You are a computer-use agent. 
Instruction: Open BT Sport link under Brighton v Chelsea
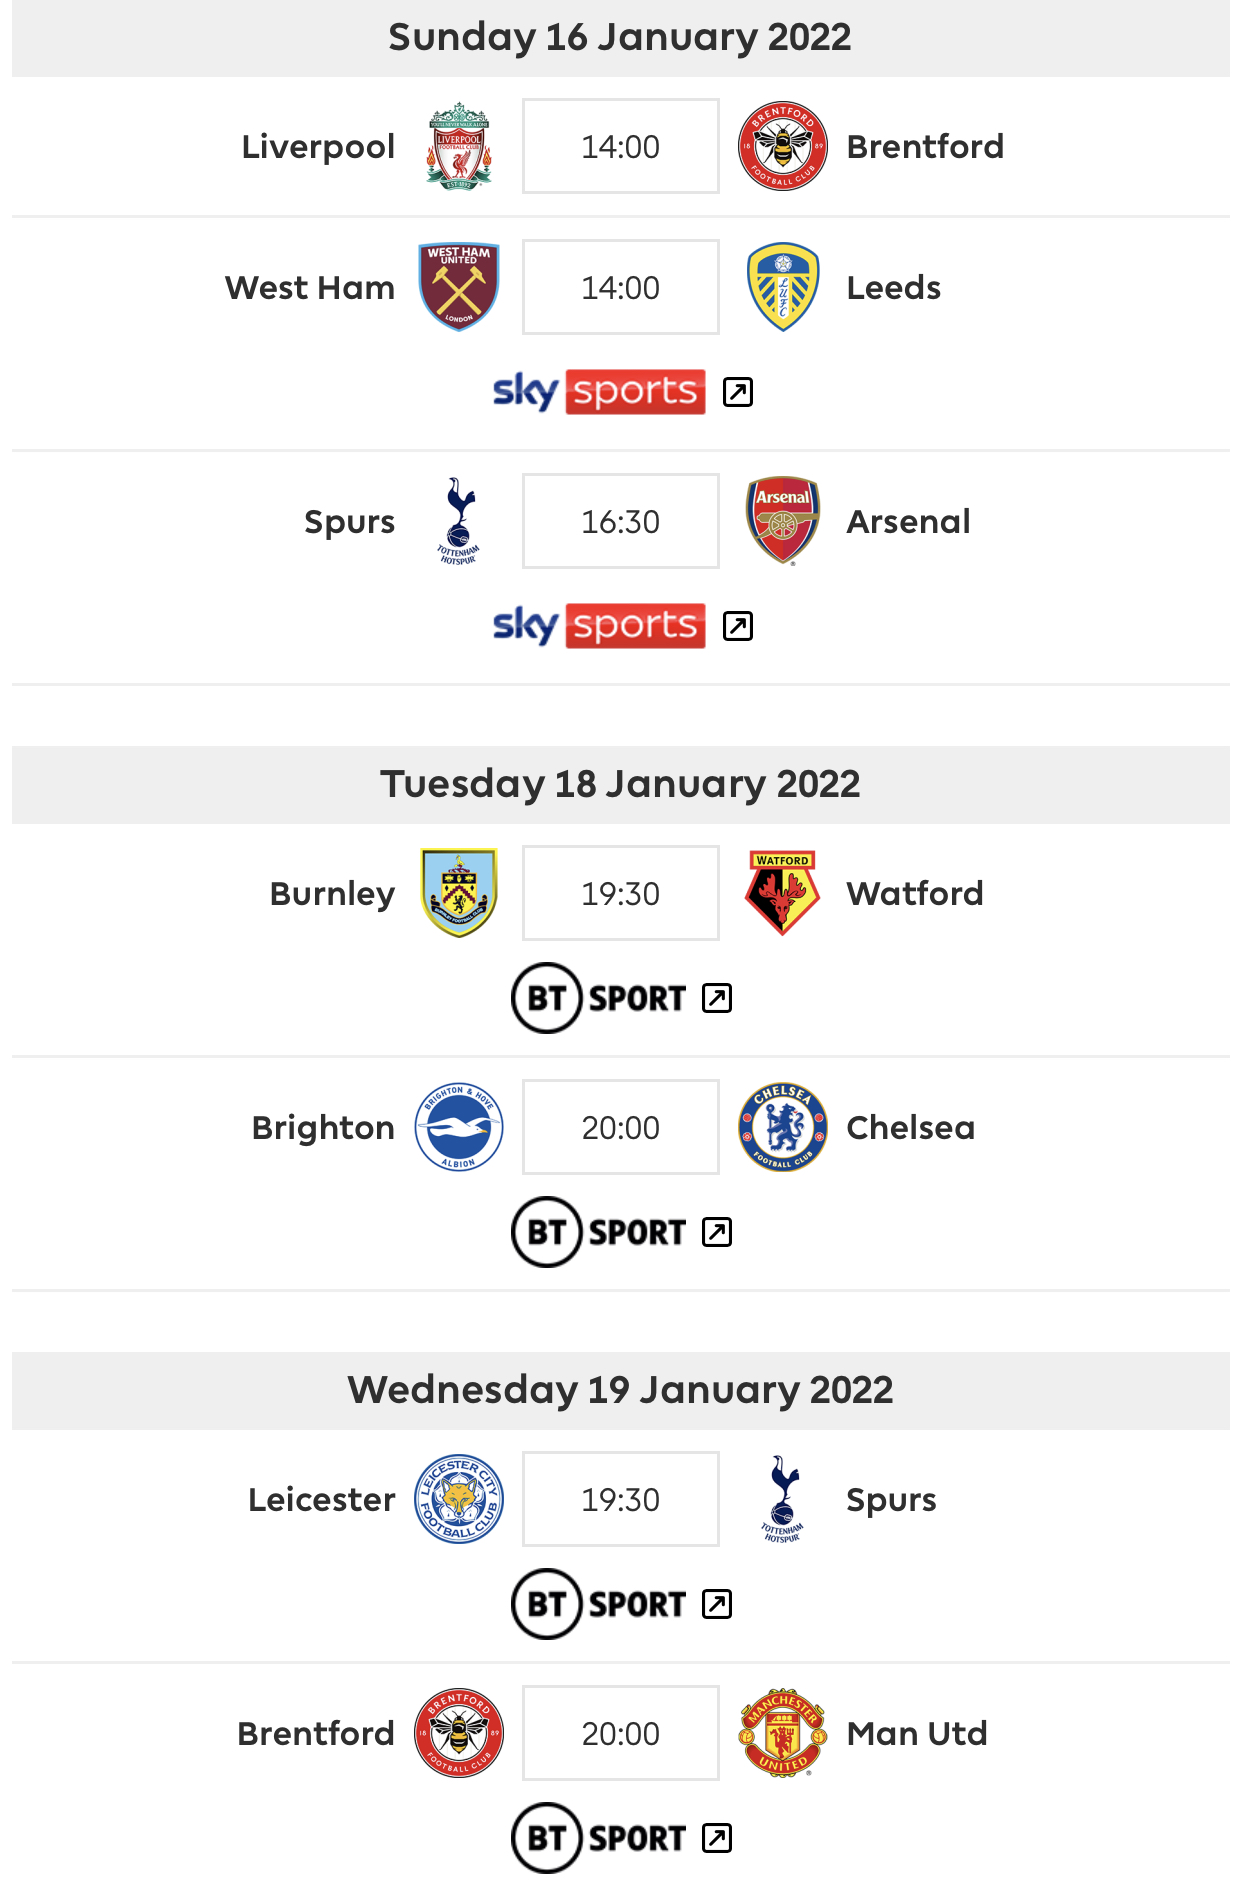click(x=599, y=1232)
